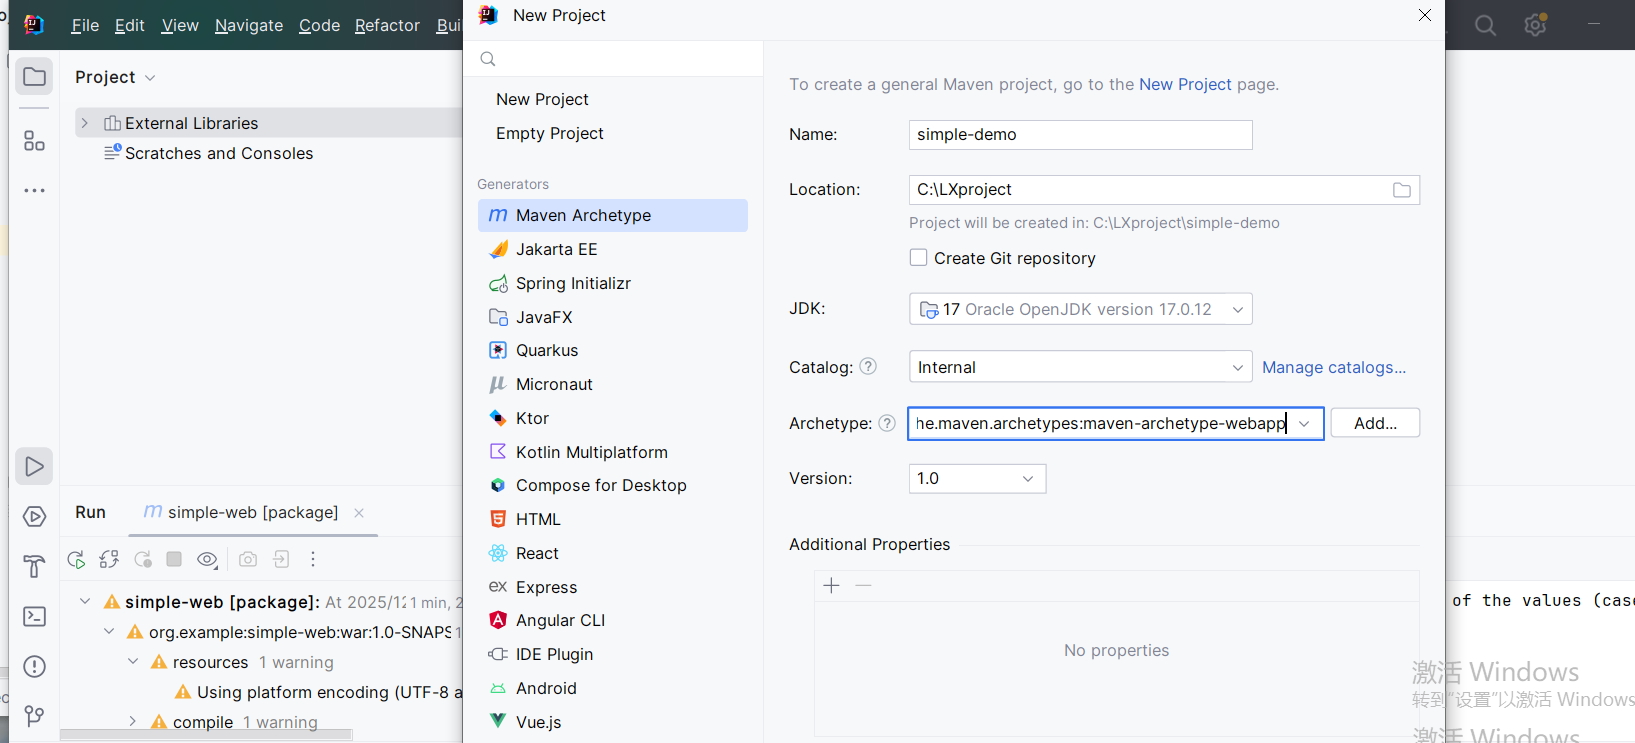Click the Rerun icon in Run toolbar

[x=76, y=559]
